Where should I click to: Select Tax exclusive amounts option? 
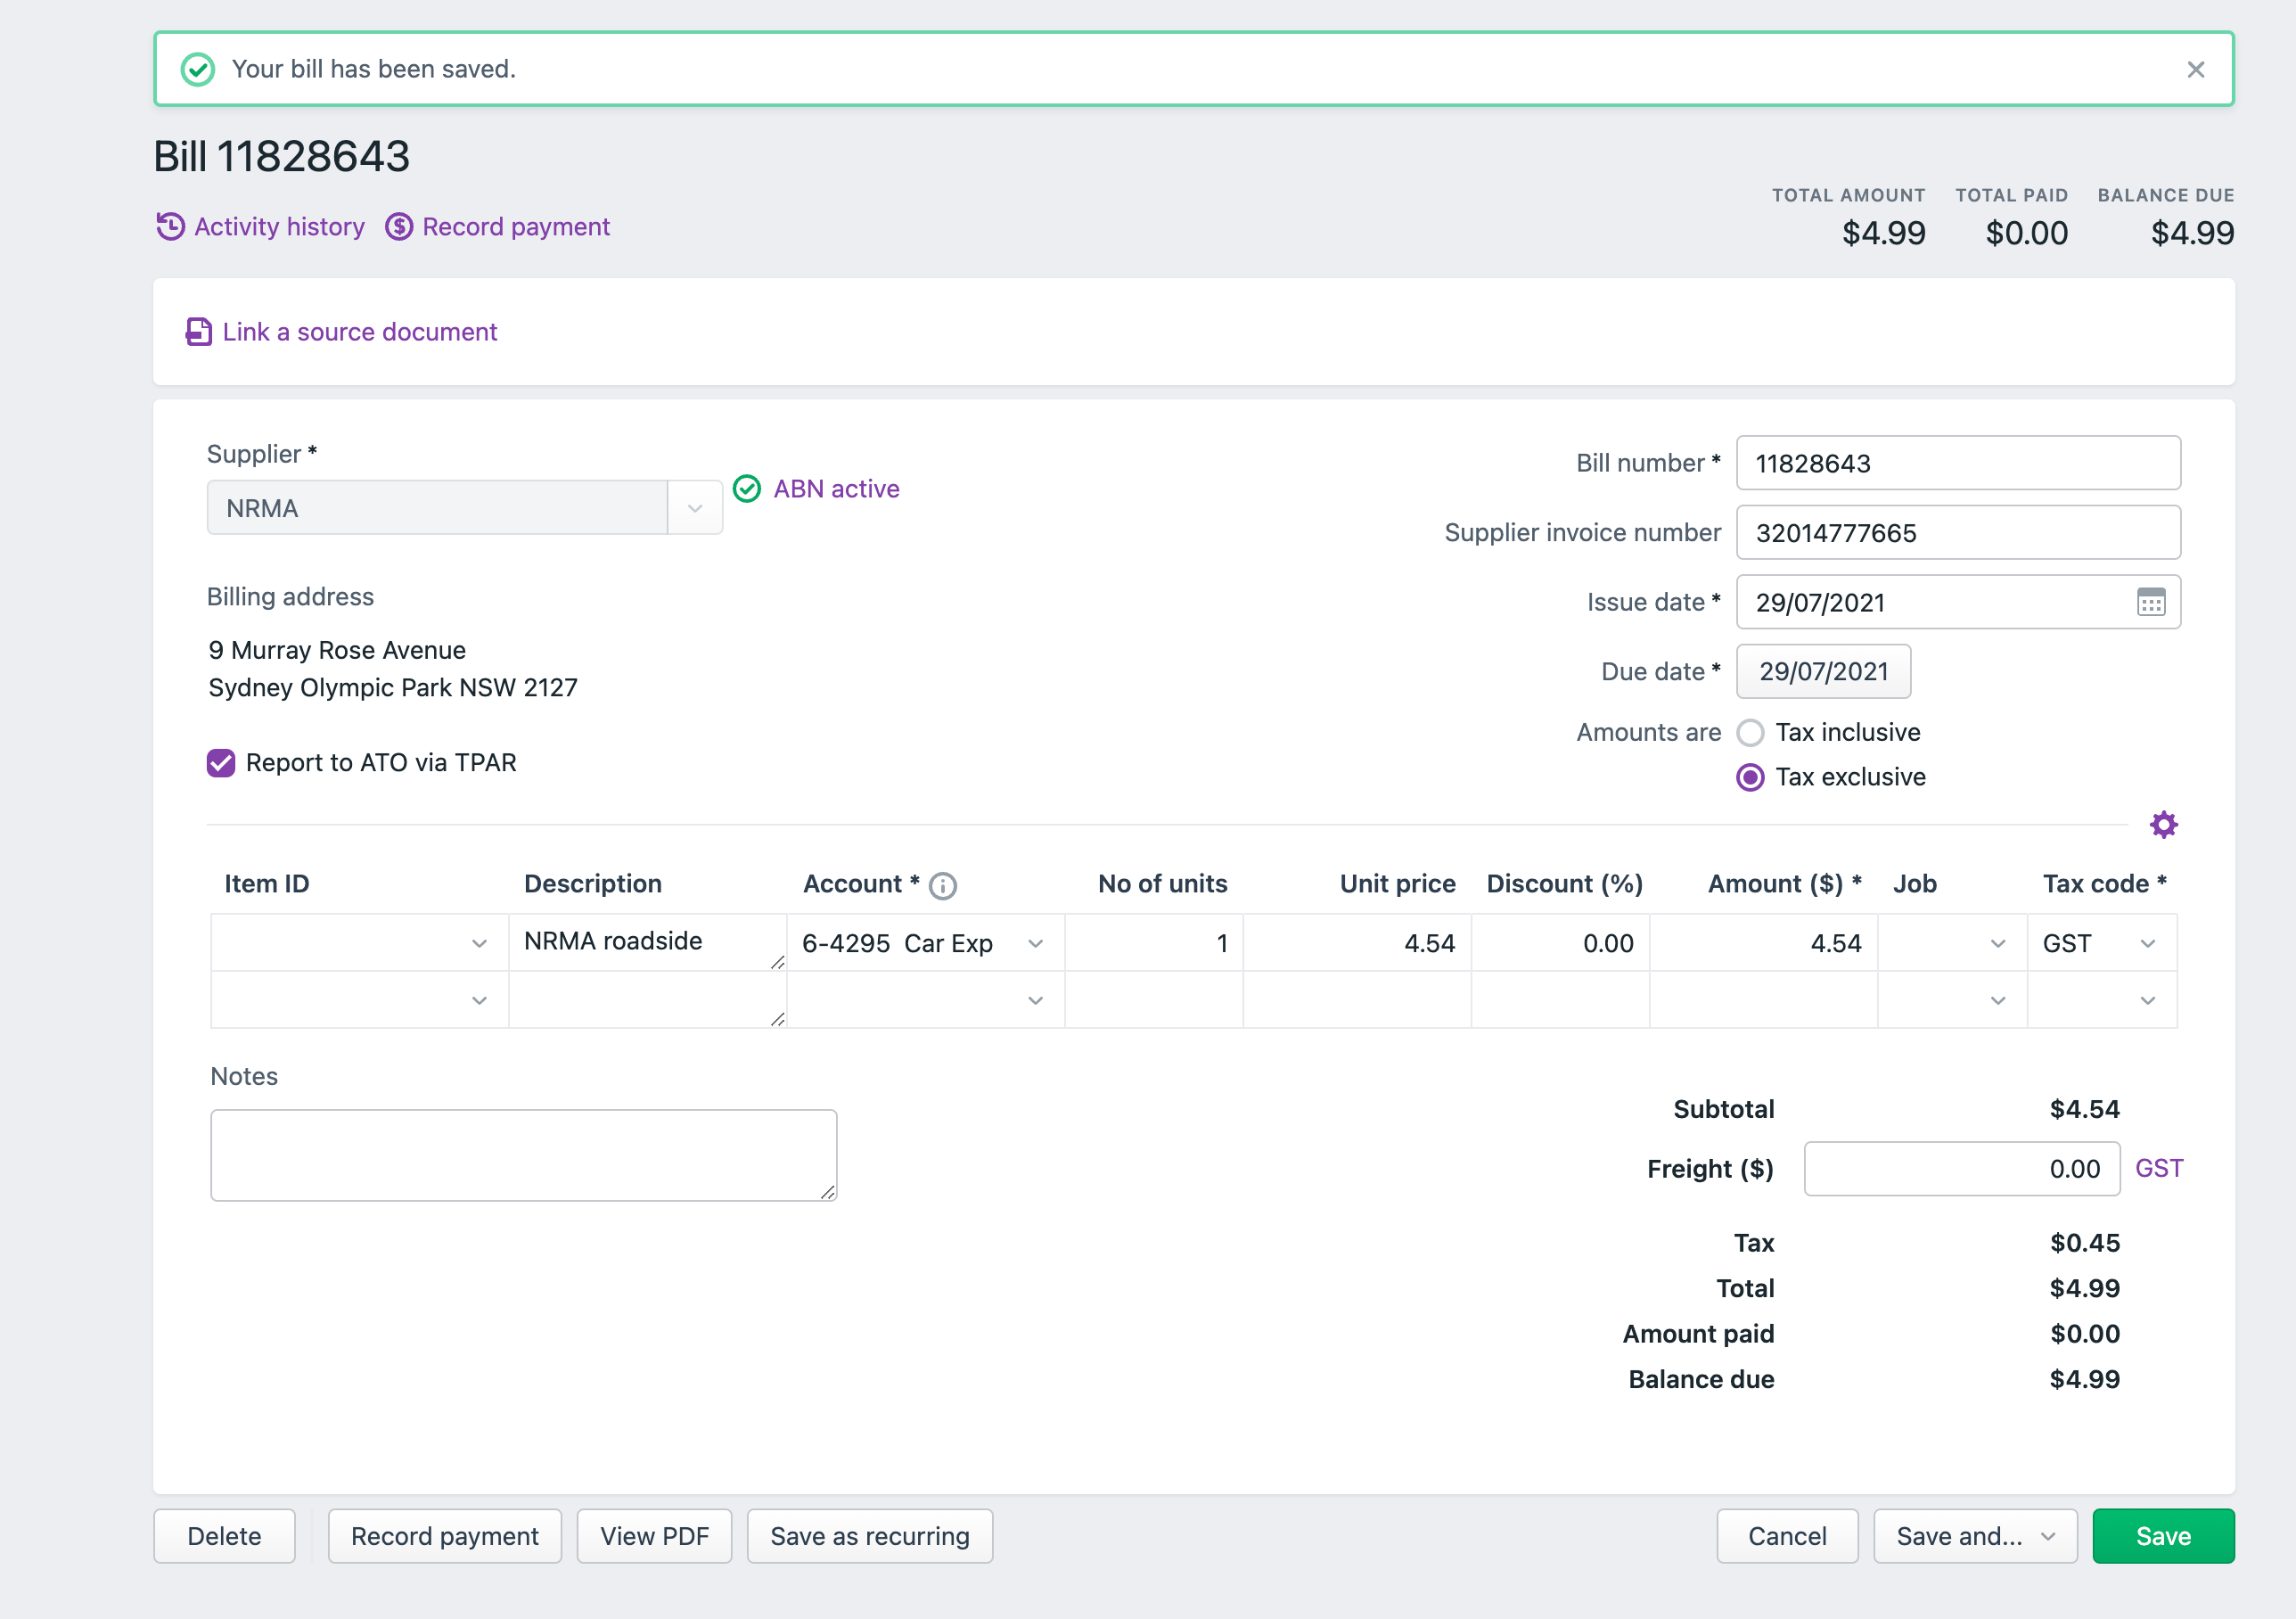(x=1750, y=778)
